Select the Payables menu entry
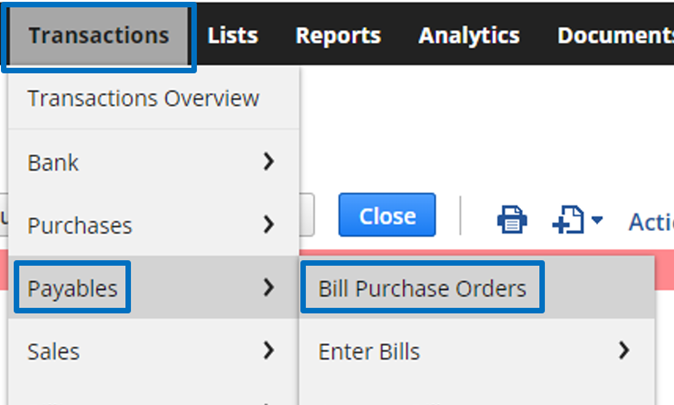Image resolution: width=674 pixels, height=405 pixels. 153,287
